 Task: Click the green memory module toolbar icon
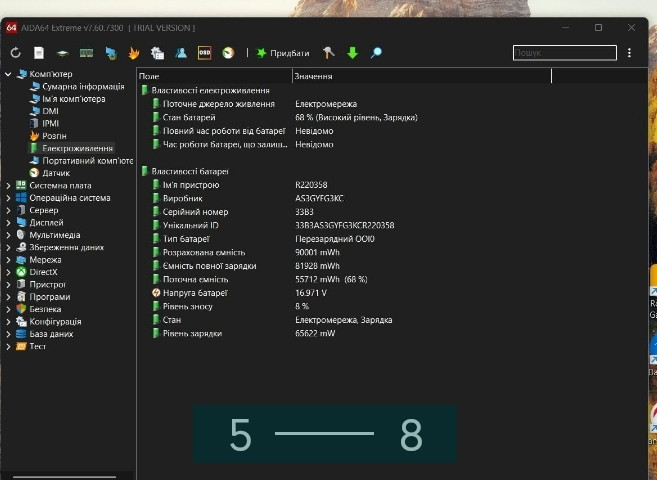(86, 53)
